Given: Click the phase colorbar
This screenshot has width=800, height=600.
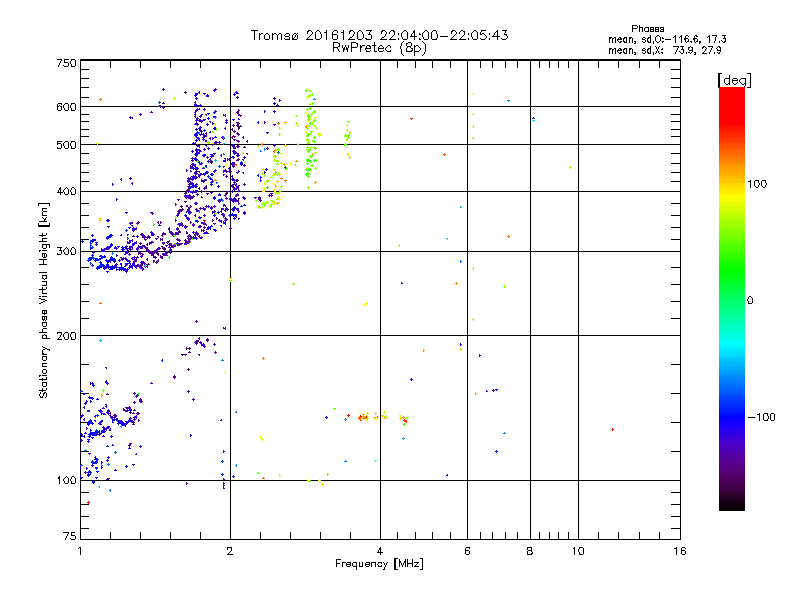Looking at the screenshot, I should [732, 298].
